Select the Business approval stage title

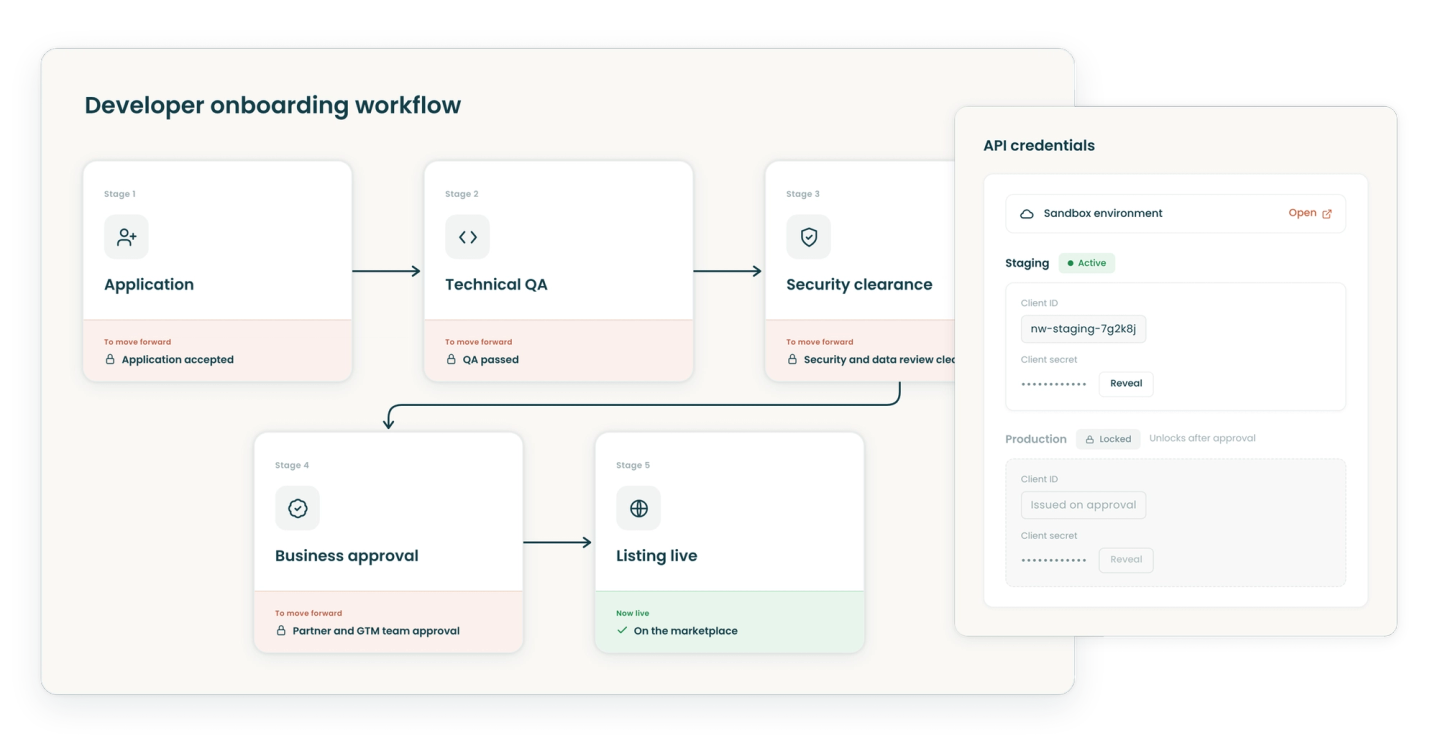pyautogui.click(x=347, y=556)
